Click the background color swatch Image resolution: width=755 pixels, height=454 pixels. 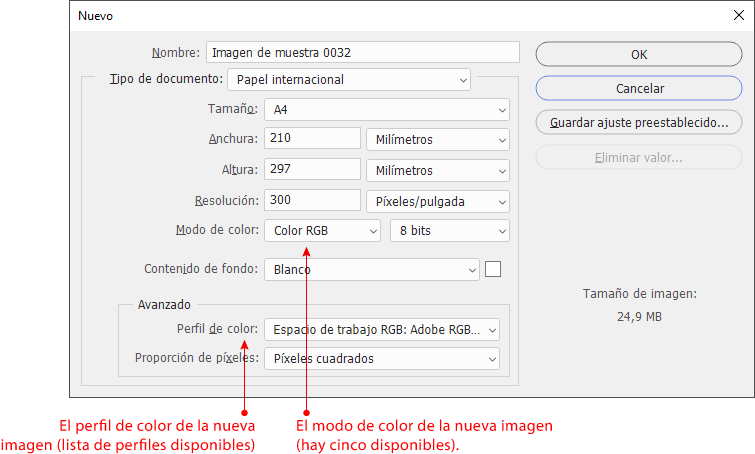point(492,268)
